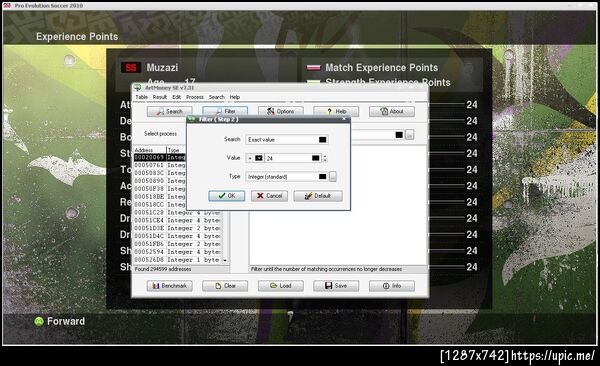Viewport: 600px width, 366px height.
Task: Close the Filter (Step 2) dialog
Action: [x=344, y=119]
